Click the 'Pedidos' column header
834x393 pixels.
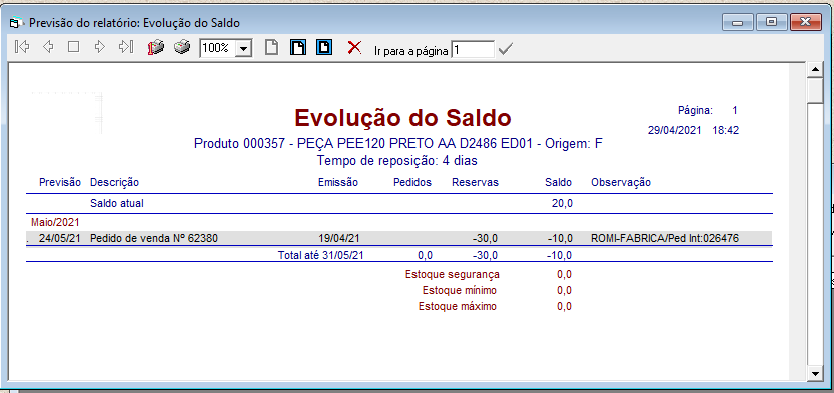pyautogui.click(x=412, y=182)
